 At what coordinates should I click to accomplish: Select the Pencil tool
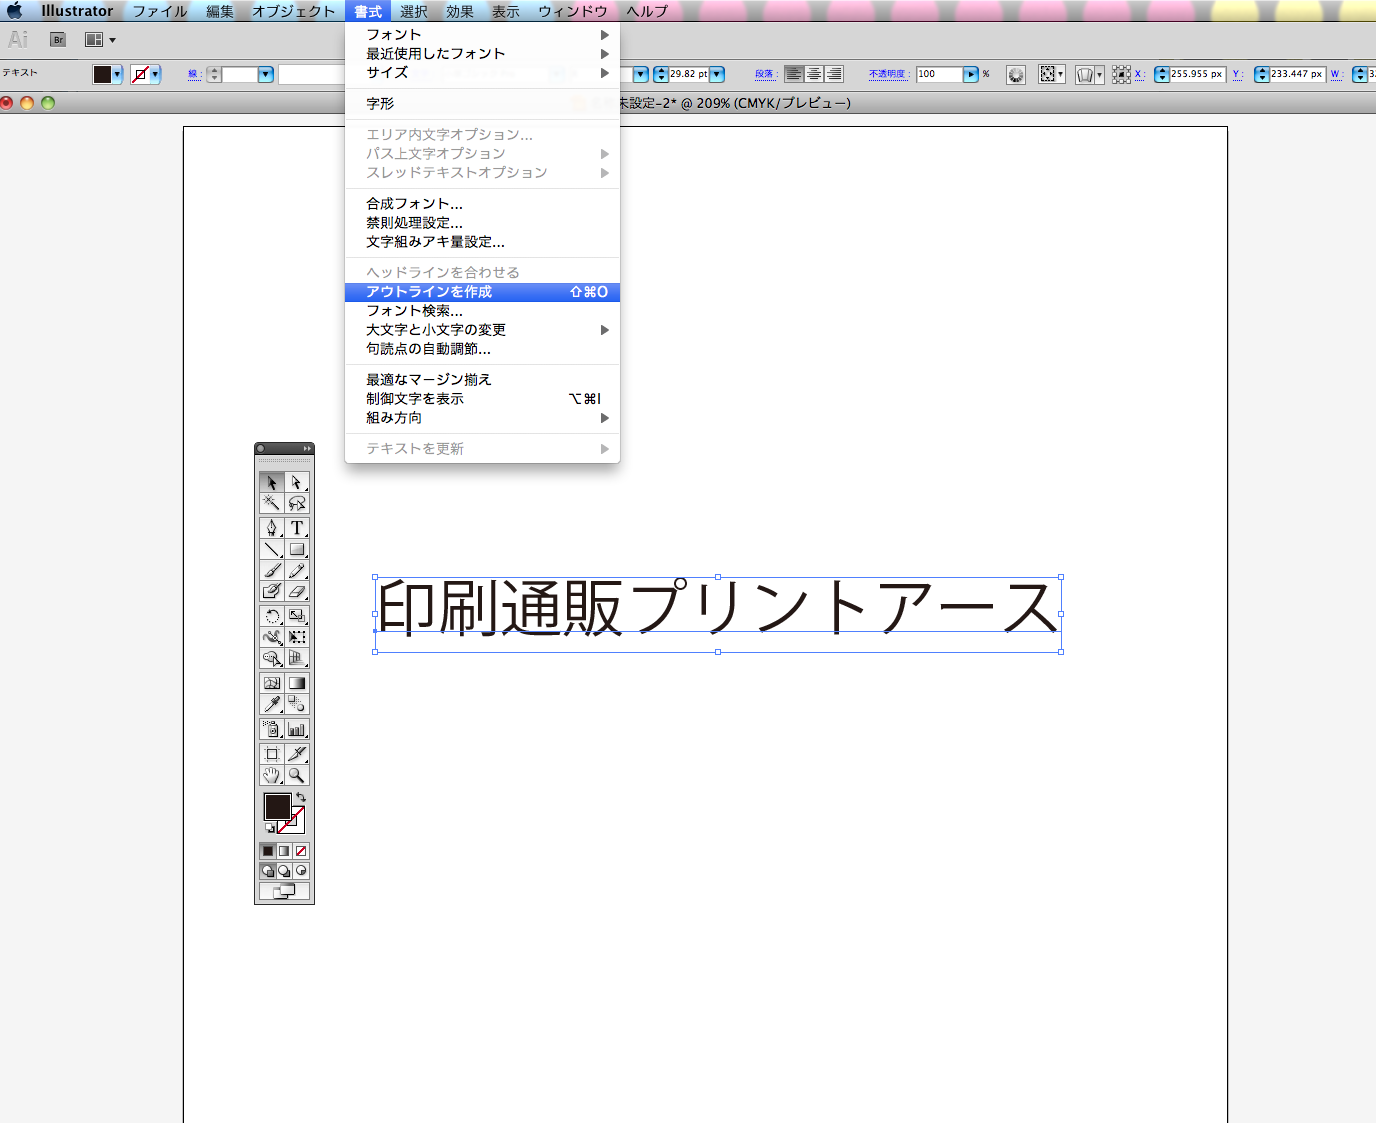click(297, 570)
